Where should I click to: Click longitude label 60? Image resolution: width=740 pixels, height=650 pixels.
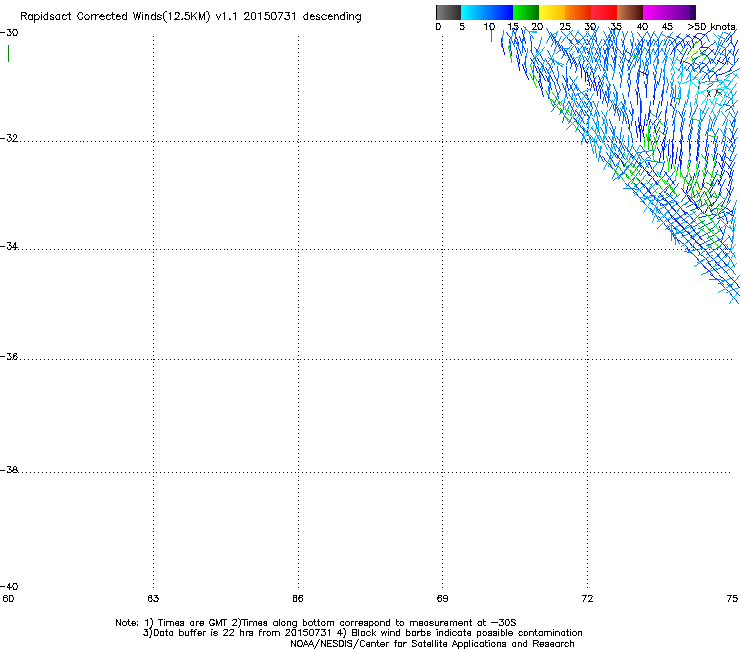(x=8, y=599)
